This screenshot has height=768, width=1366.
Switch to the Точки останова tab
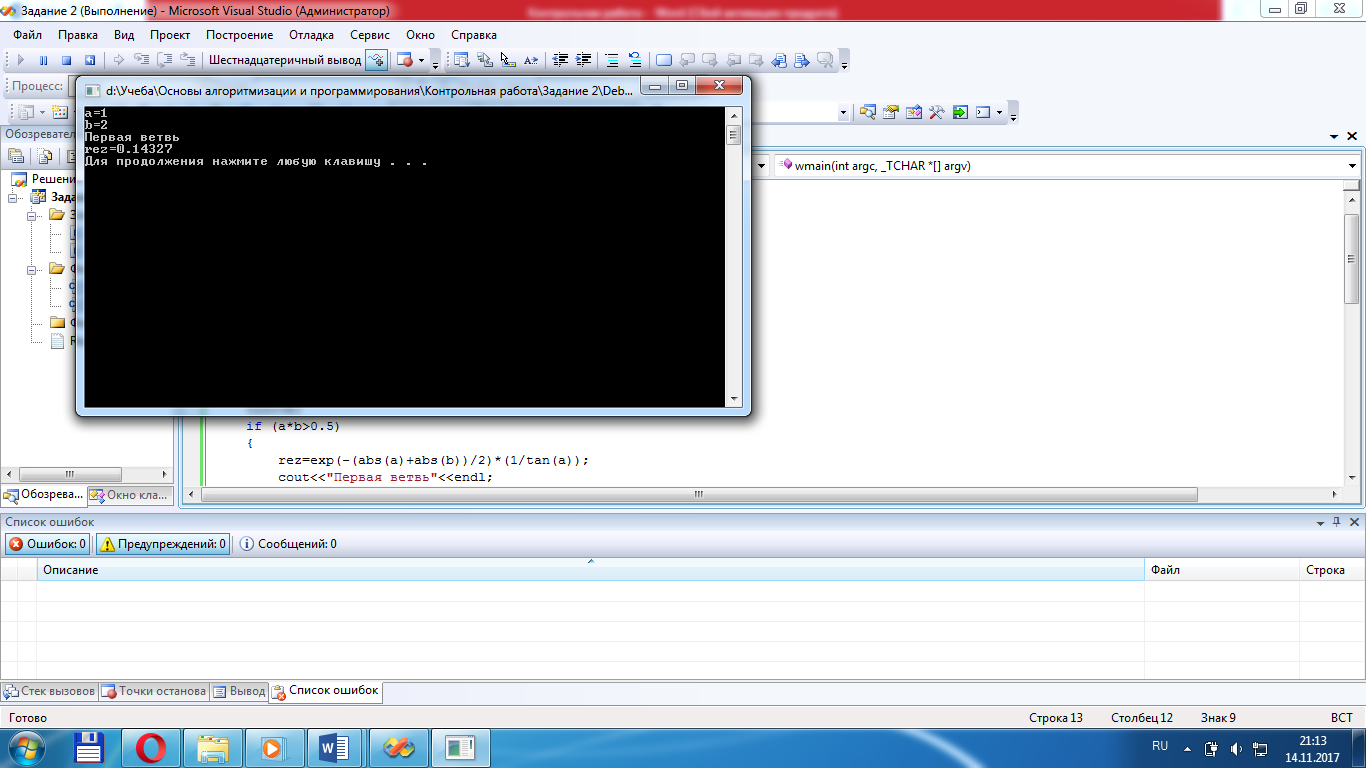154,691
